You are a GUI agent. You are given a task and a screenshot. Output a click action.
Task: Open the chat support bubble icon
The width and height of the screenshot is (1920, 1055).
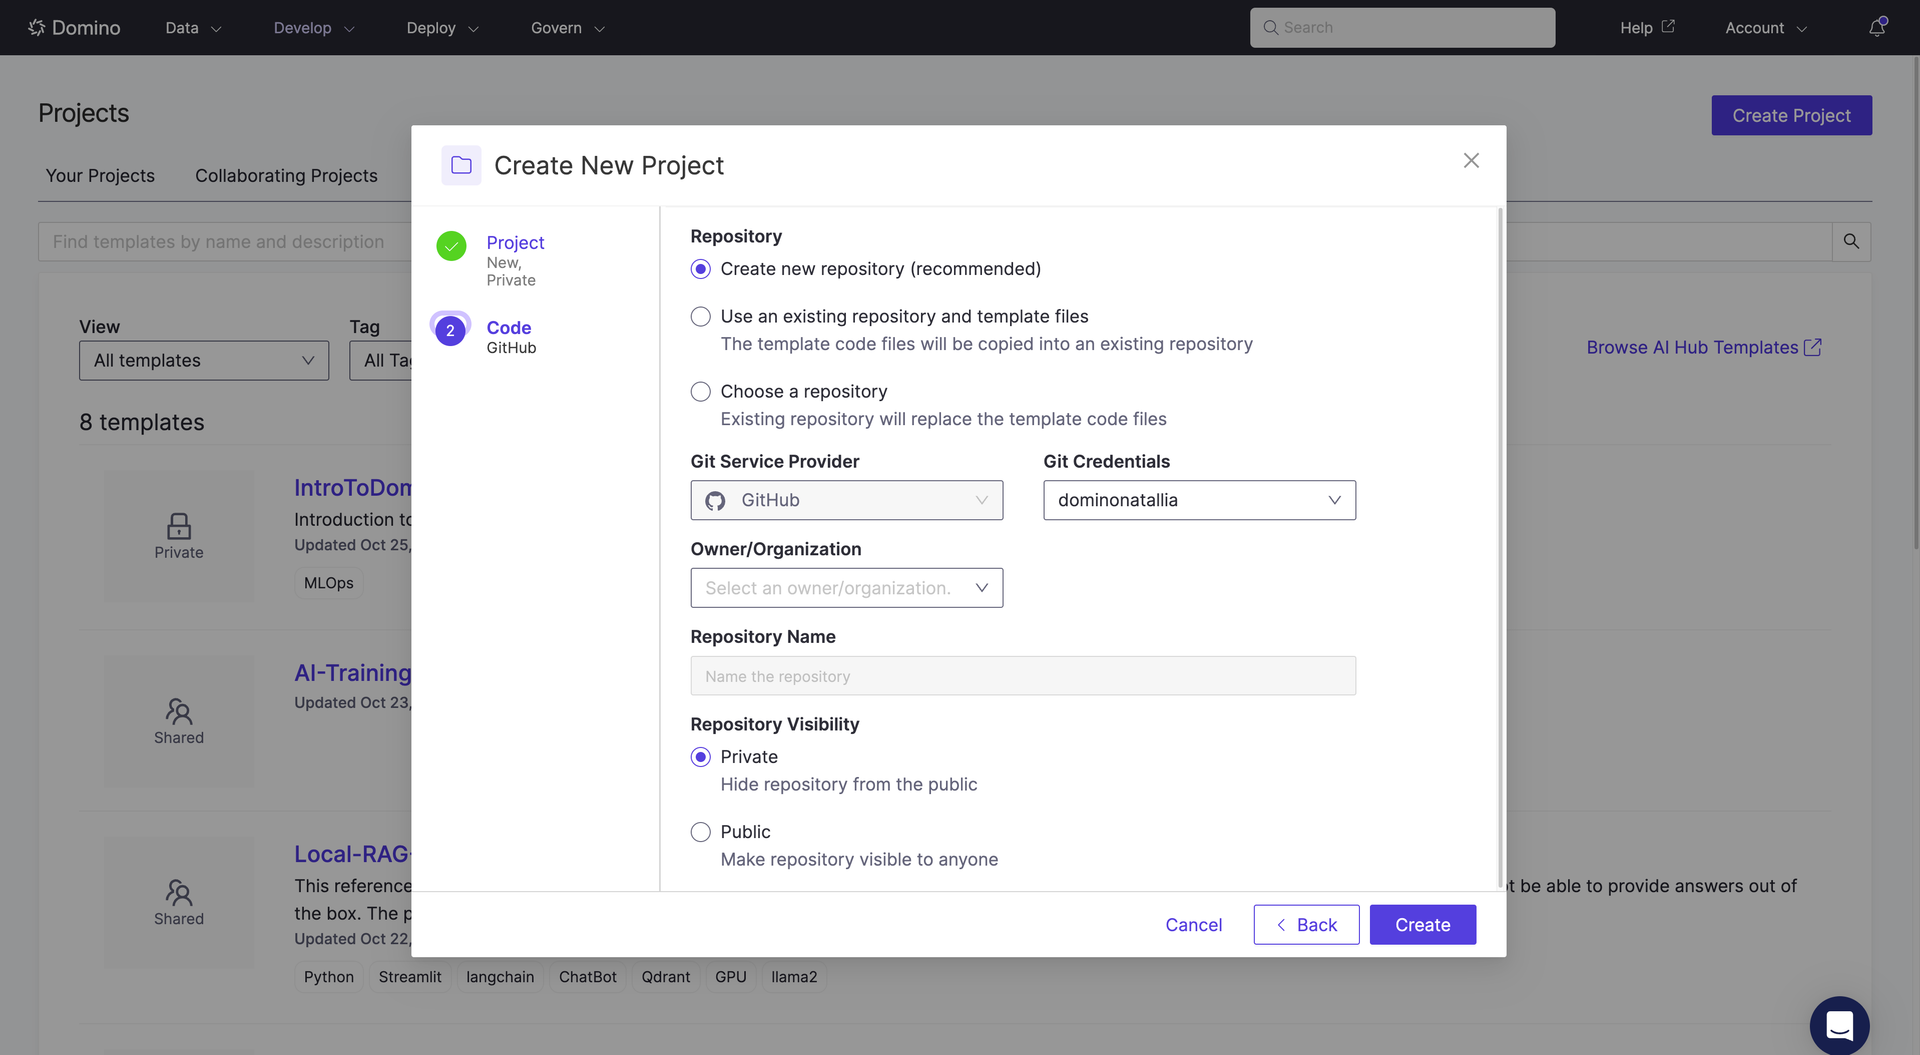coord(1839,1025)
